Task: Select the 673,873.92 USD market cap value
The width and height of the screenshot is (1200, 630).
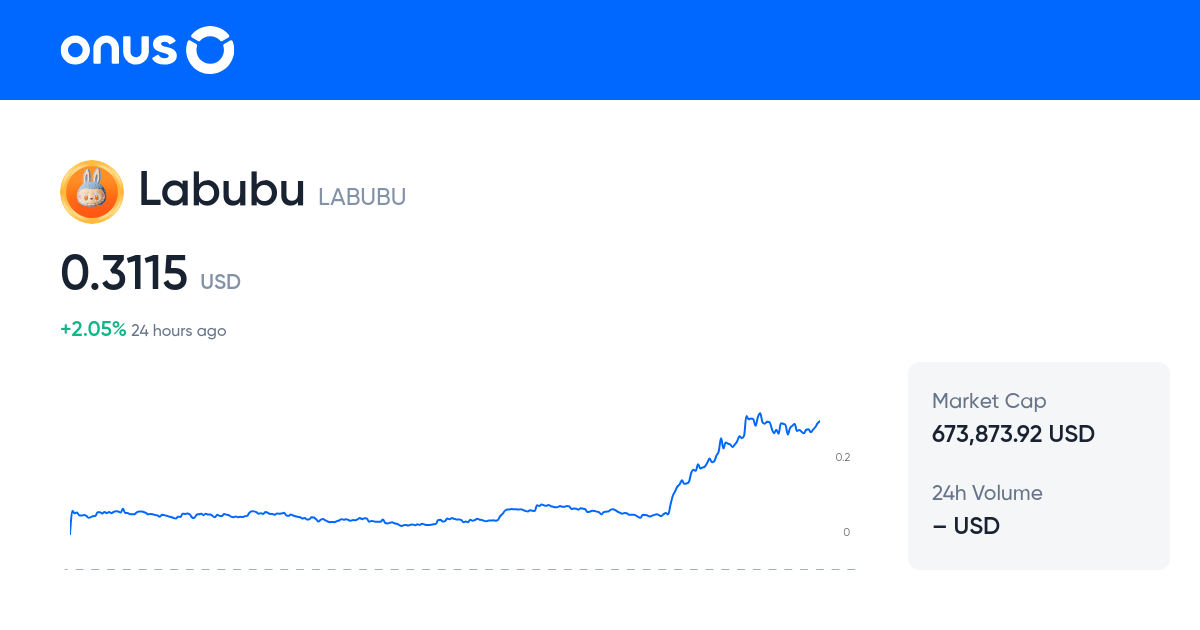Action: click(1013, 435)
